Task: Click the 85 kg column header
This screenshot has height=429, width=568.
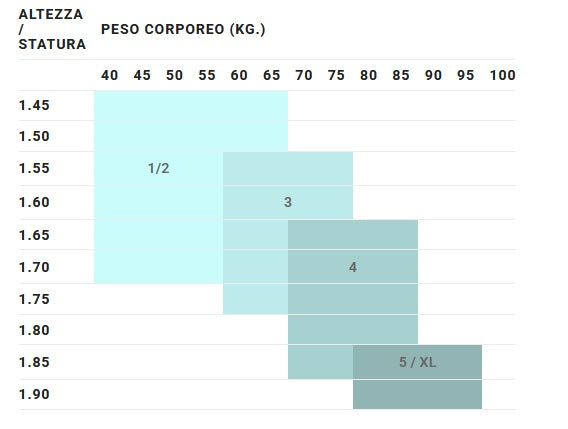Action: [x=401, y=75]
